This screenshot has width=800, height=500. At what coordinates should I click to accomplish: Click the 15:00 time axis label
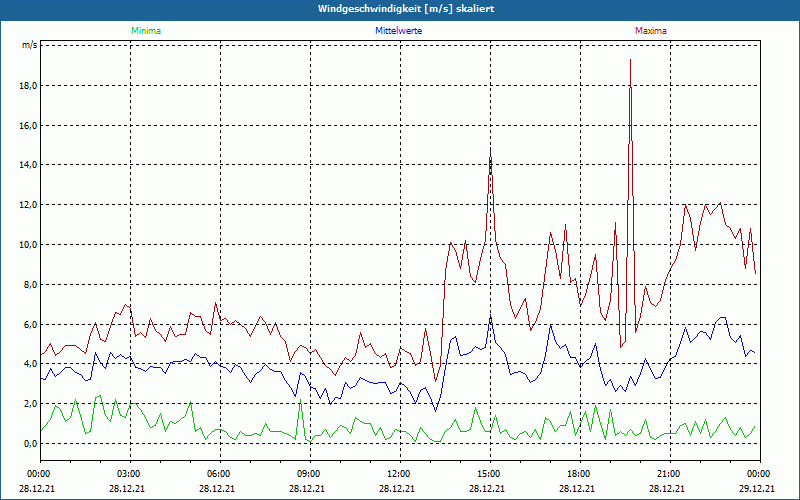[489, 474]
